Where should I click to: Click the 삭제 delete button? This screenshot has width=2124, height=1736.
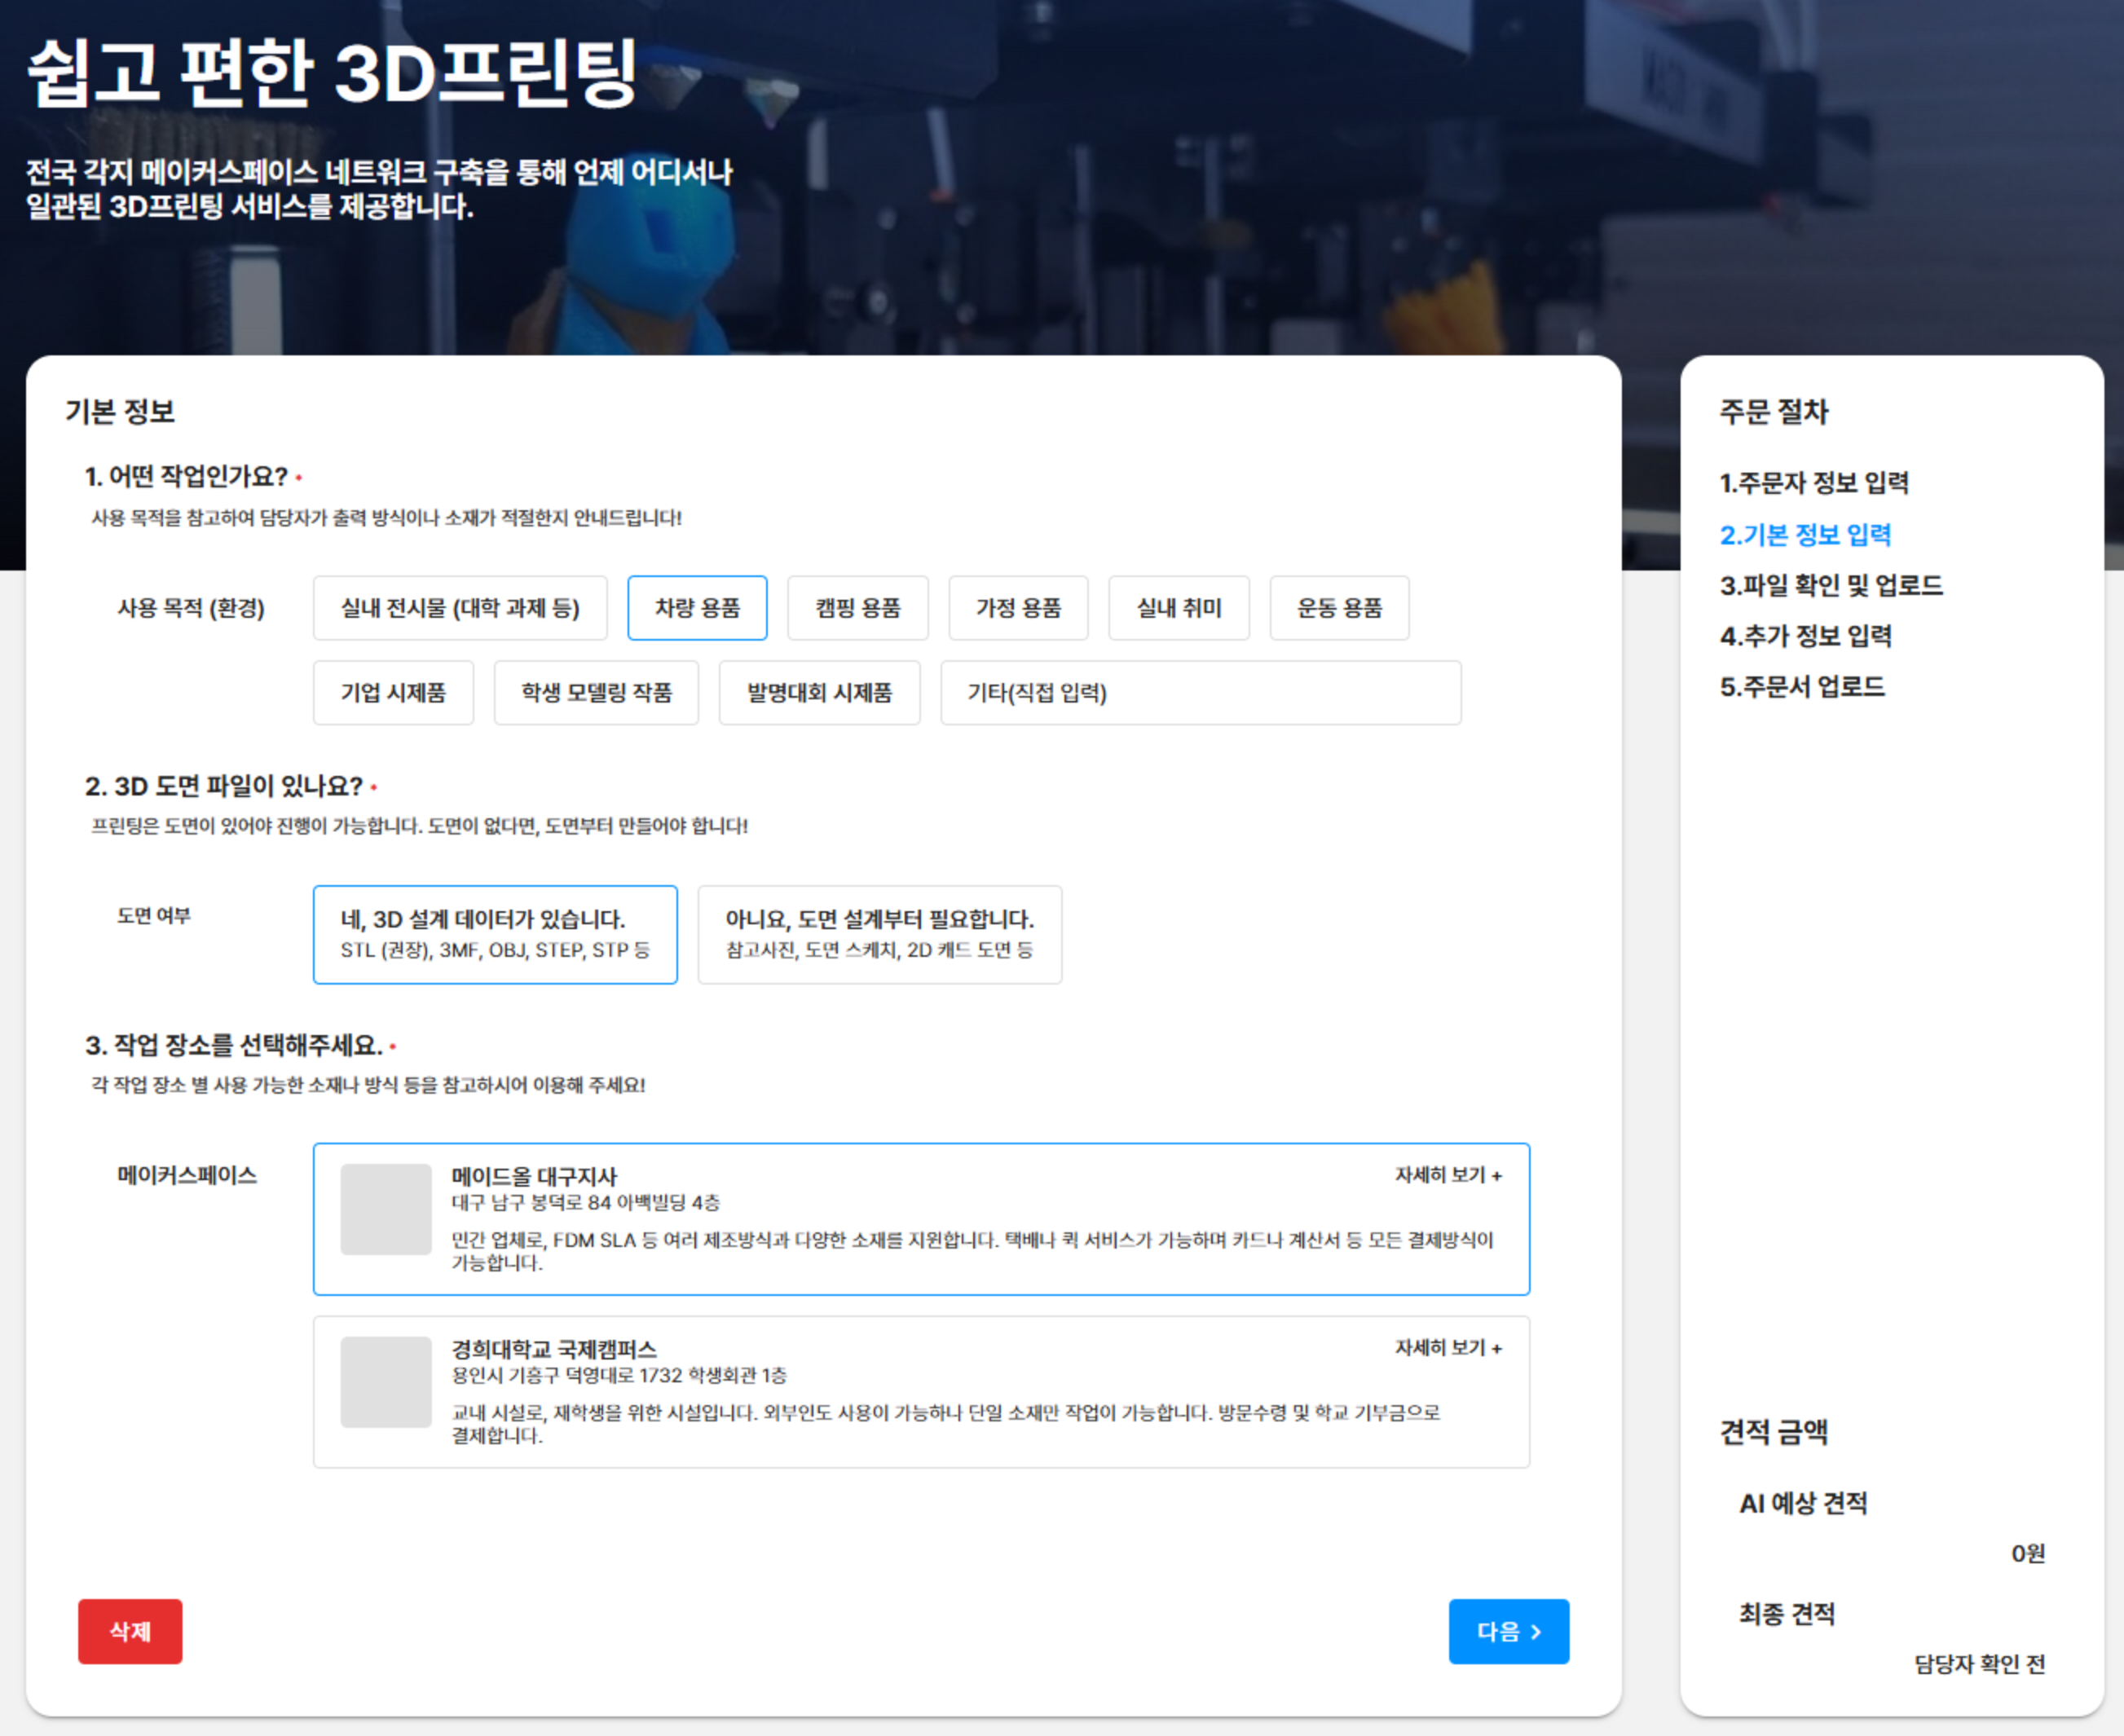[x=130, y=1631]
